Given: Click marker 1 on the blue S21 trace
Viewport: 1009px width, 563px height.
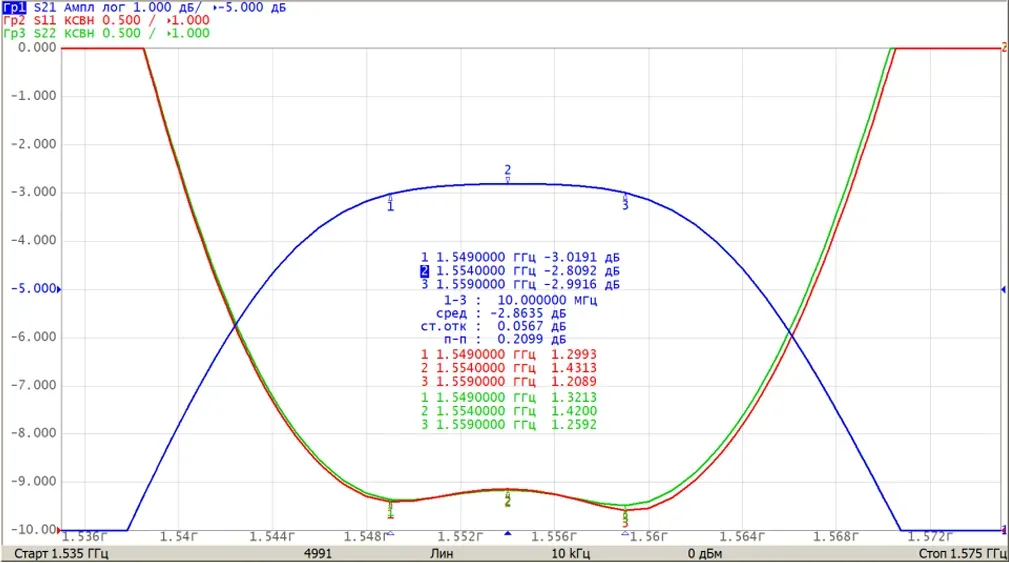Looking at the screenshot, I should (390, 202).
